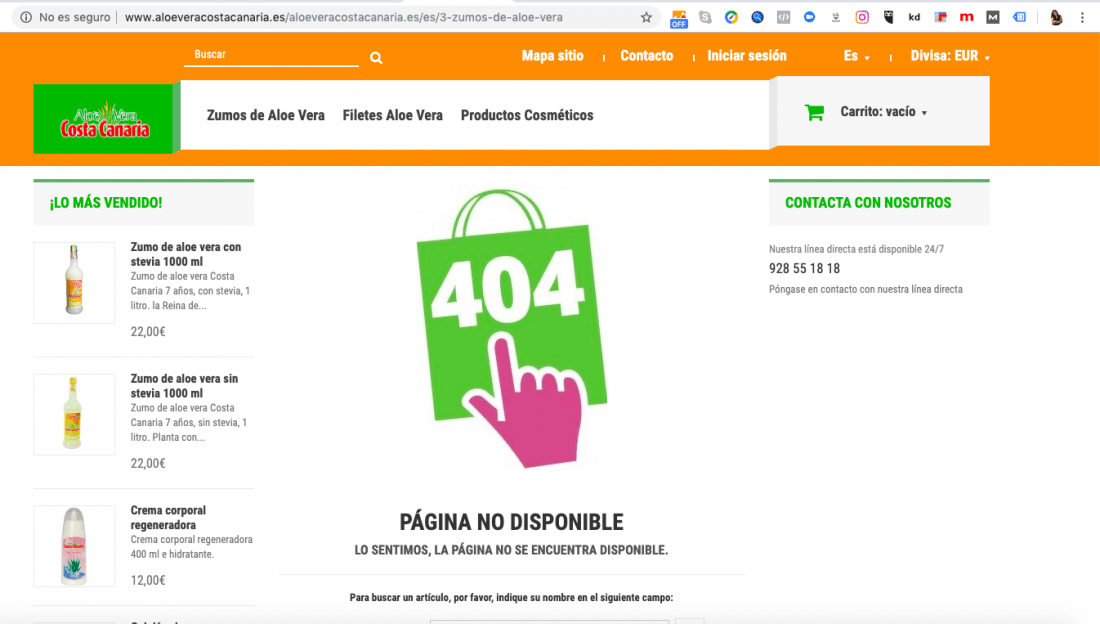Click the red flag extension icon
The width and height of the screenshot is (1100, 624).
click(x=941, y=18)
